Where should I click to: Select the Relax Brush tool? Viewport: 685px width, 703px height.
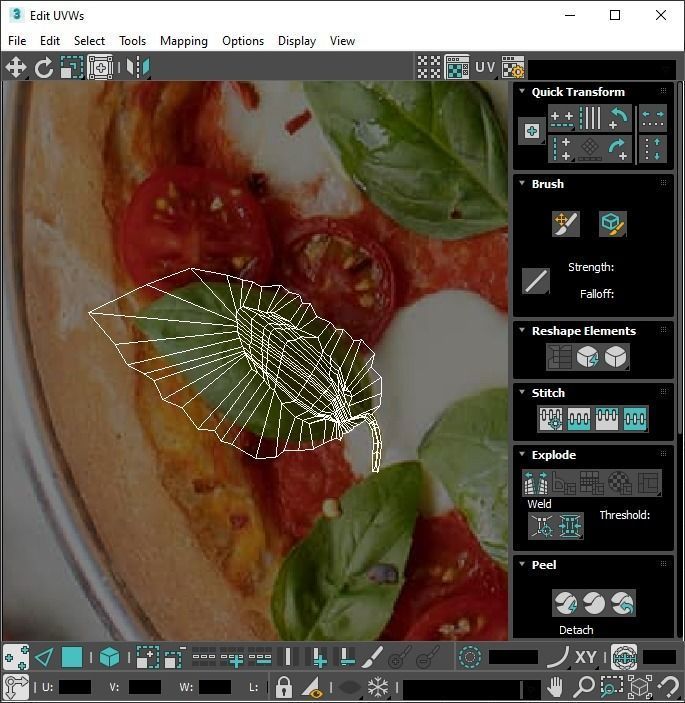[612, 224]
